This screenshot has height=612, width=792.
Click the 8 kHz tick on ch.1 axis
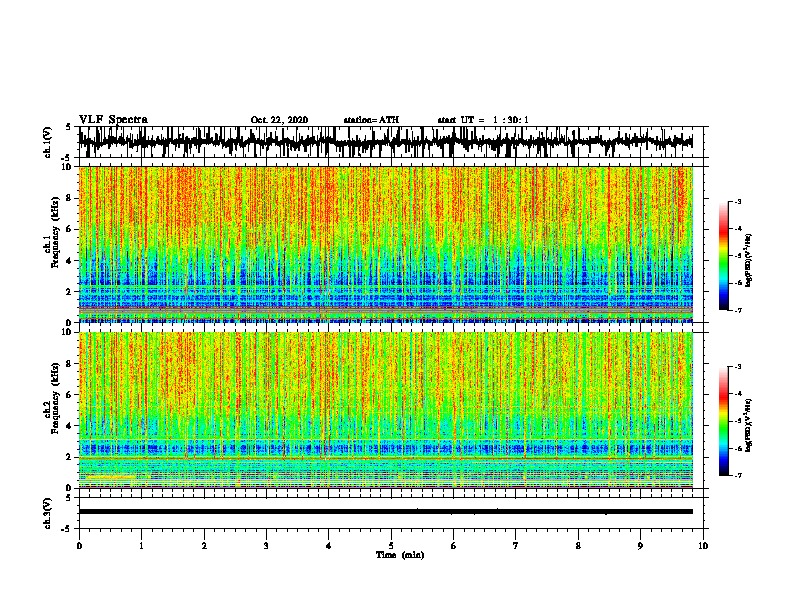pyautogui.click(x=70, y=198)
